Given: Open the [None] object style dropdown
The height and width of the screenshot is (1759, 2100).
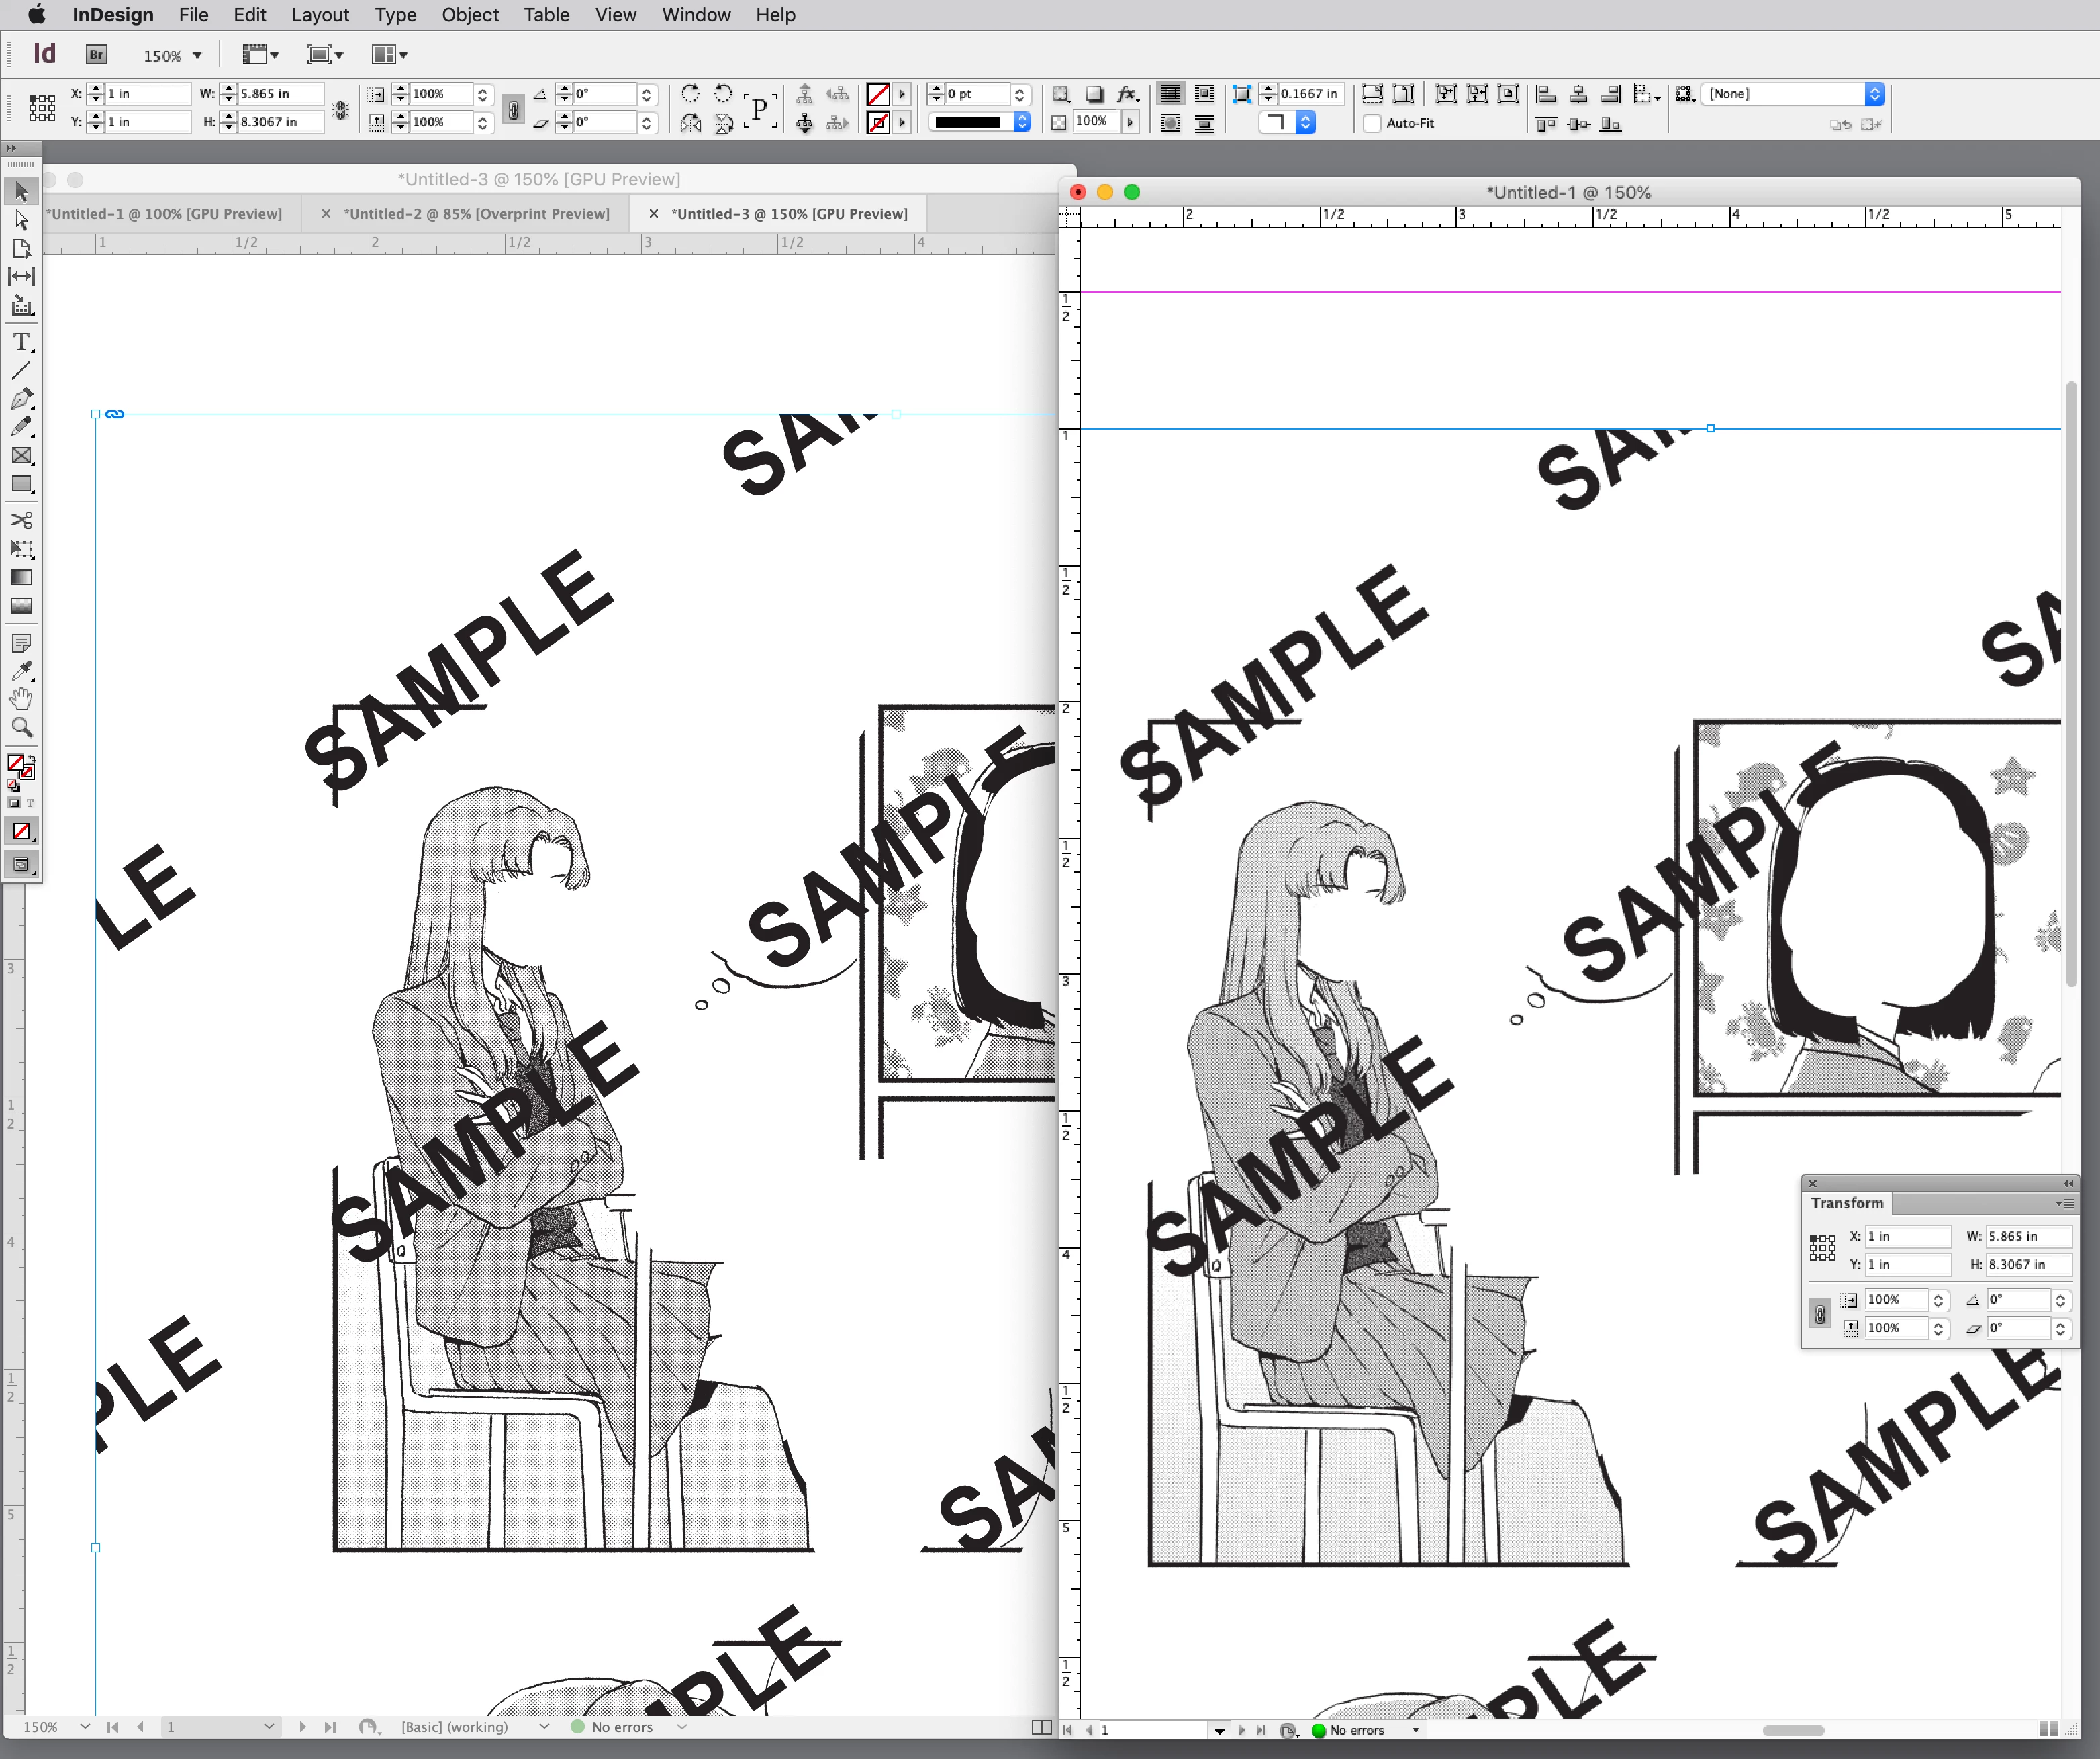Looking at the screenshot, I should click(1874, 94).
